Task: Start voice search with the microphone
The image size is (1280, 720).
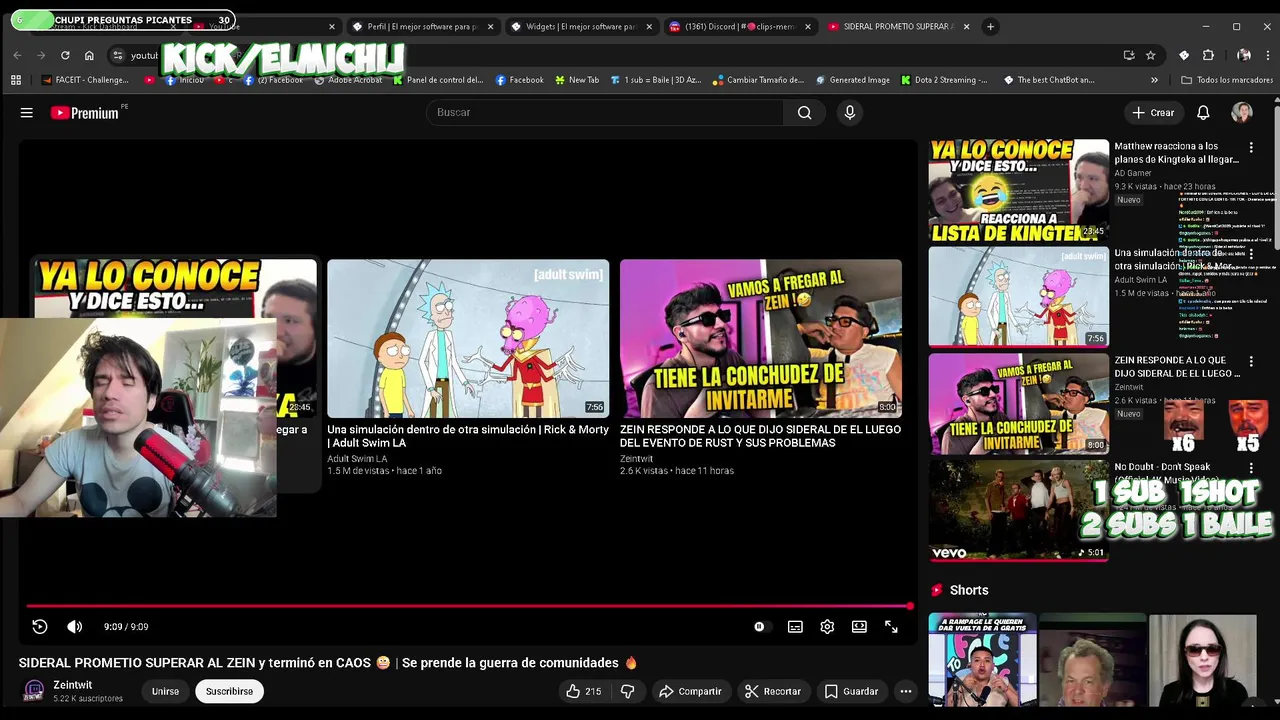Action: pos(850,113)
